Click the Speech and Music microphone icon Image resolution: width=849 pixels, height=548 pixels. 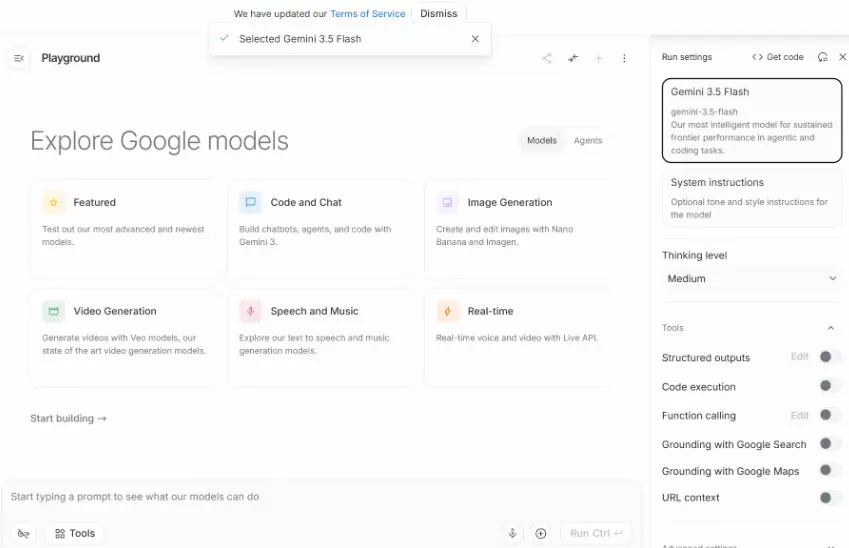pyautogui.click(x=250, y=311)
